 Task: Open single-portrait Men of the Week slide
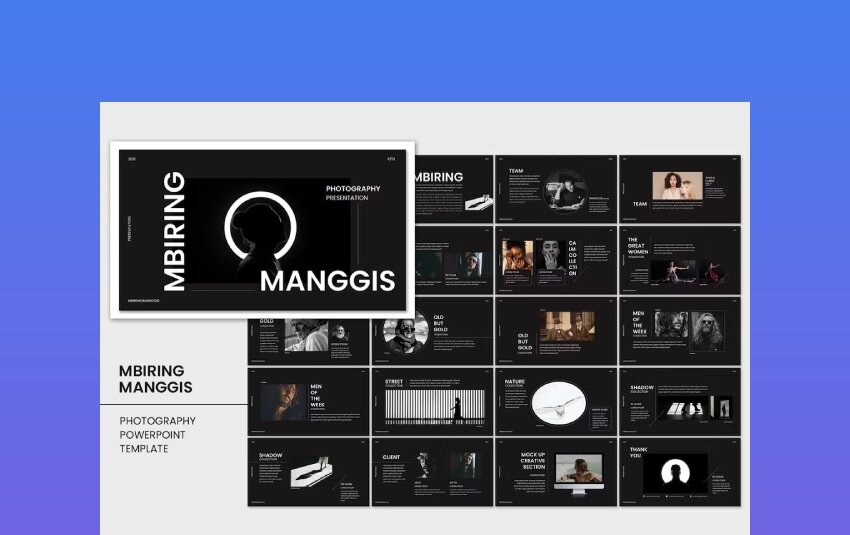(308, 401)
